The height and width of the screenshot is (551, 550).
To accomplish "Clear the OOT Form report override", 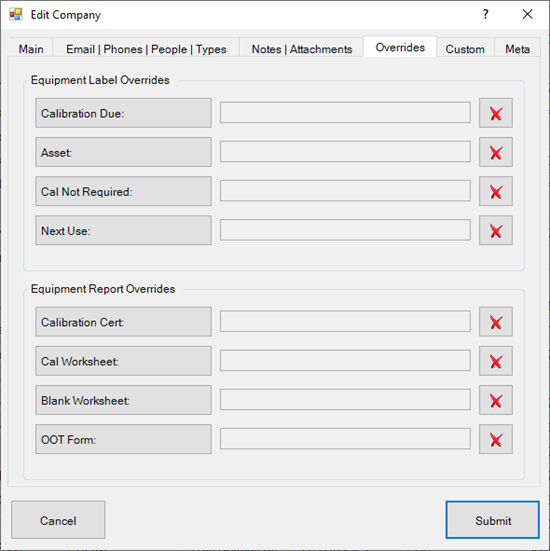I will point(496,439).
